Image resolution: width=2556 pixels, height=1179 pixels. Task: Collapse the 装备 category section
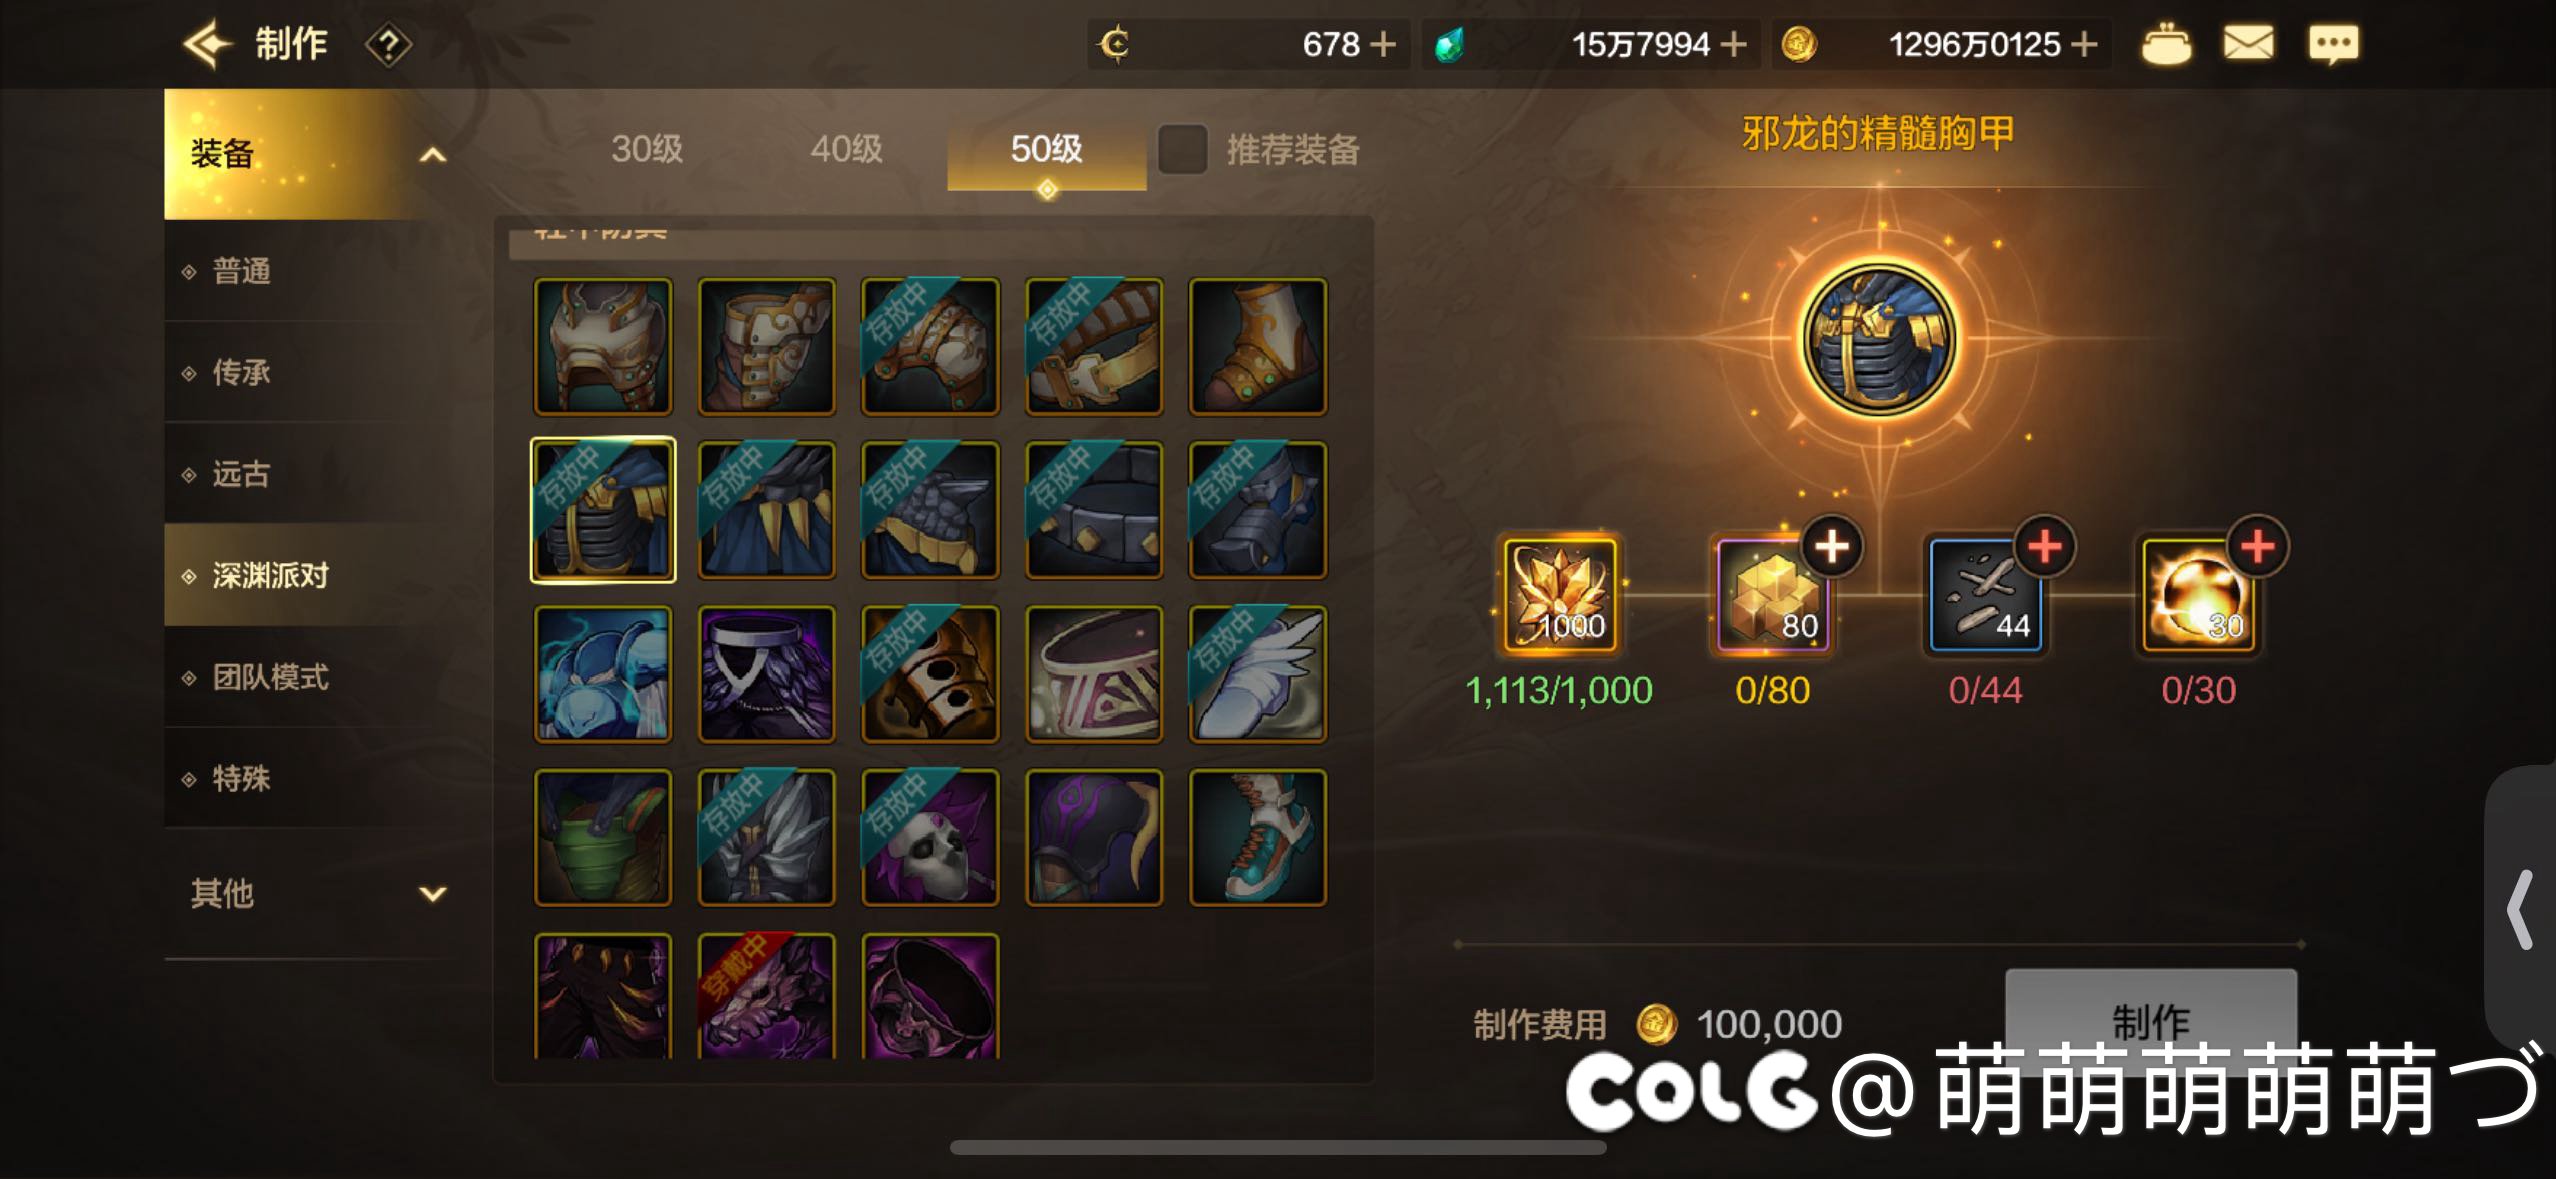pyautogui.click(x=431, y=155)
